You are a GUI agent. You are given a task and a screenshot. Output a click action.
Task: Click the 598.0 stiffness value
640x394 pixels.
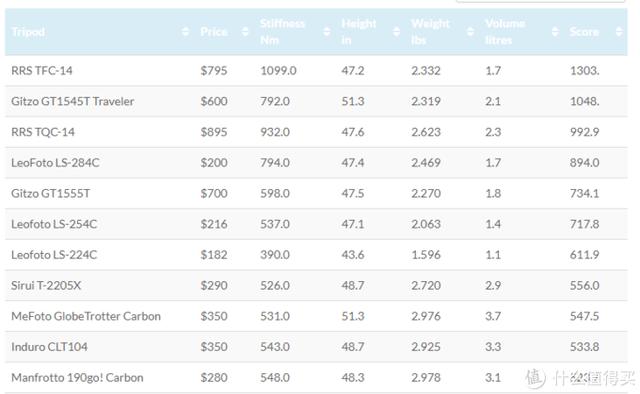click(275, 193)
